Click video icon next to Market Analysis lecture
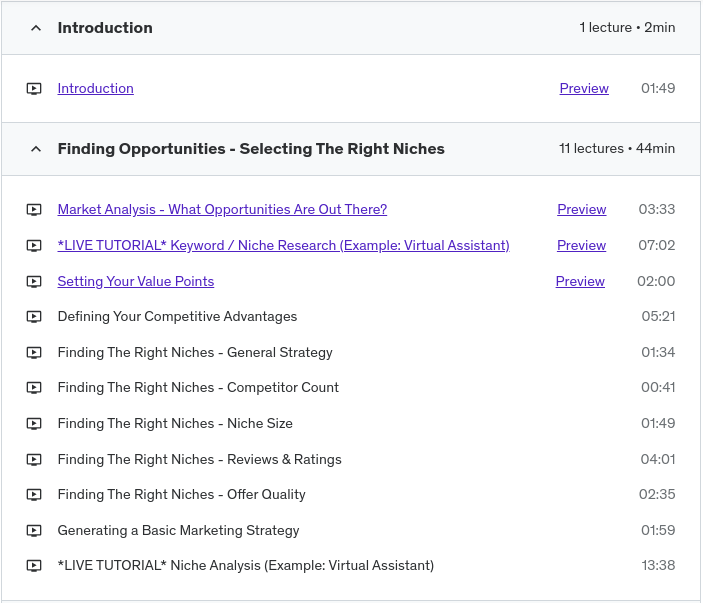 coord(34,210)
